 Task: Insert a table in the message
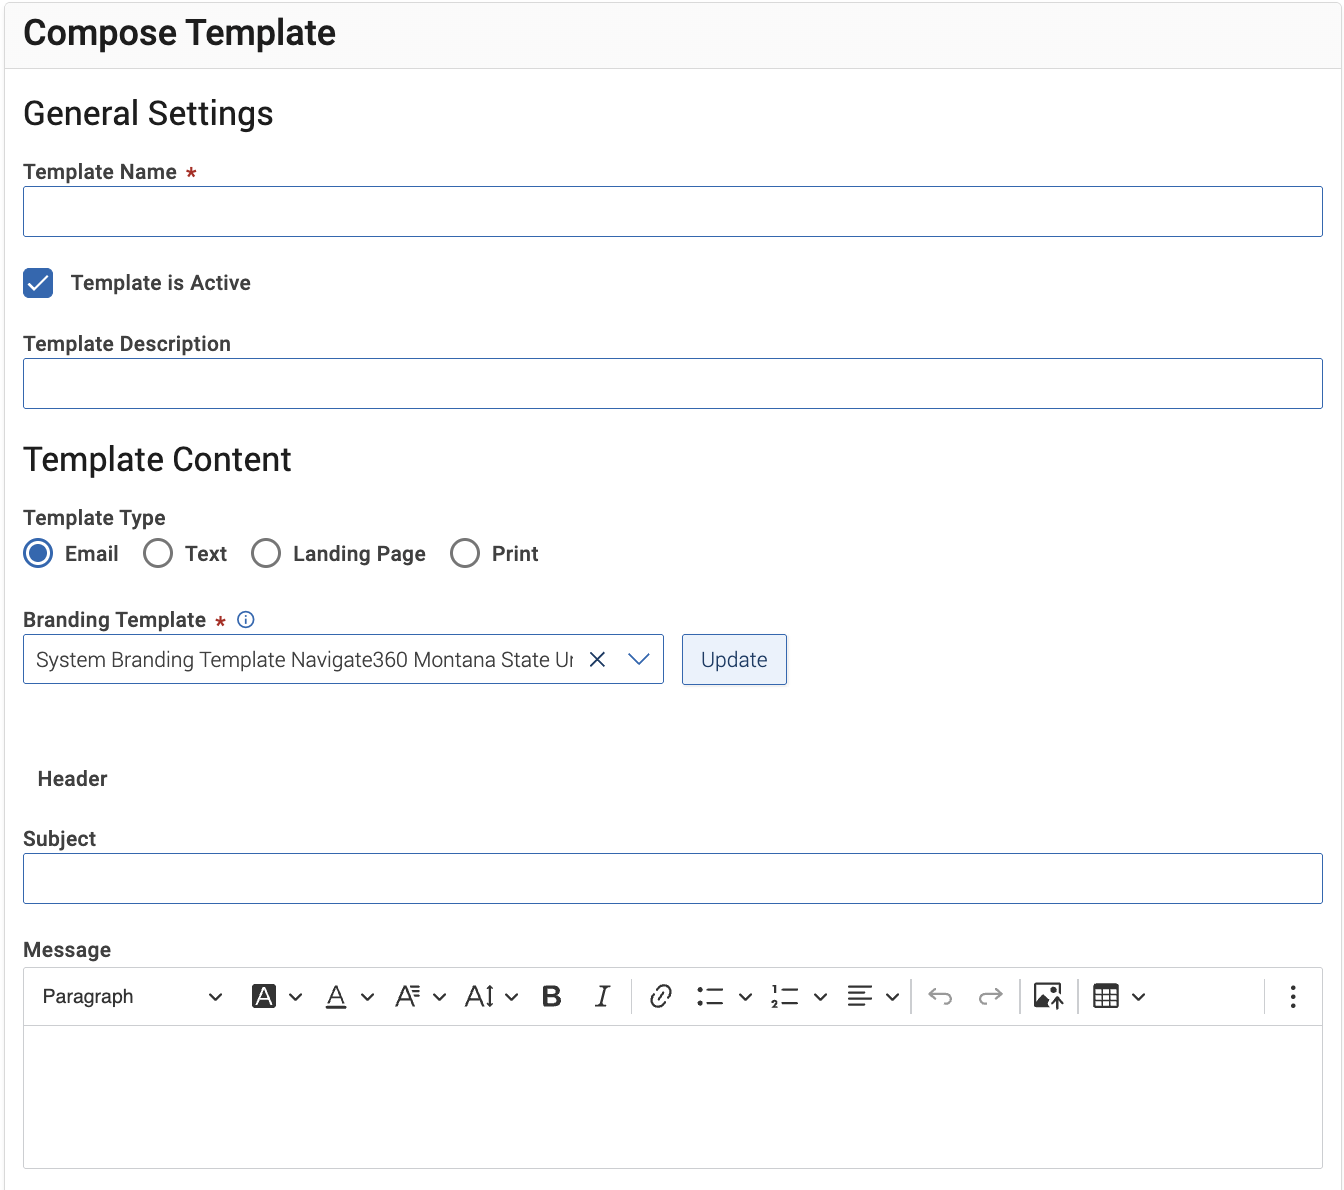tap(1106, 996)
